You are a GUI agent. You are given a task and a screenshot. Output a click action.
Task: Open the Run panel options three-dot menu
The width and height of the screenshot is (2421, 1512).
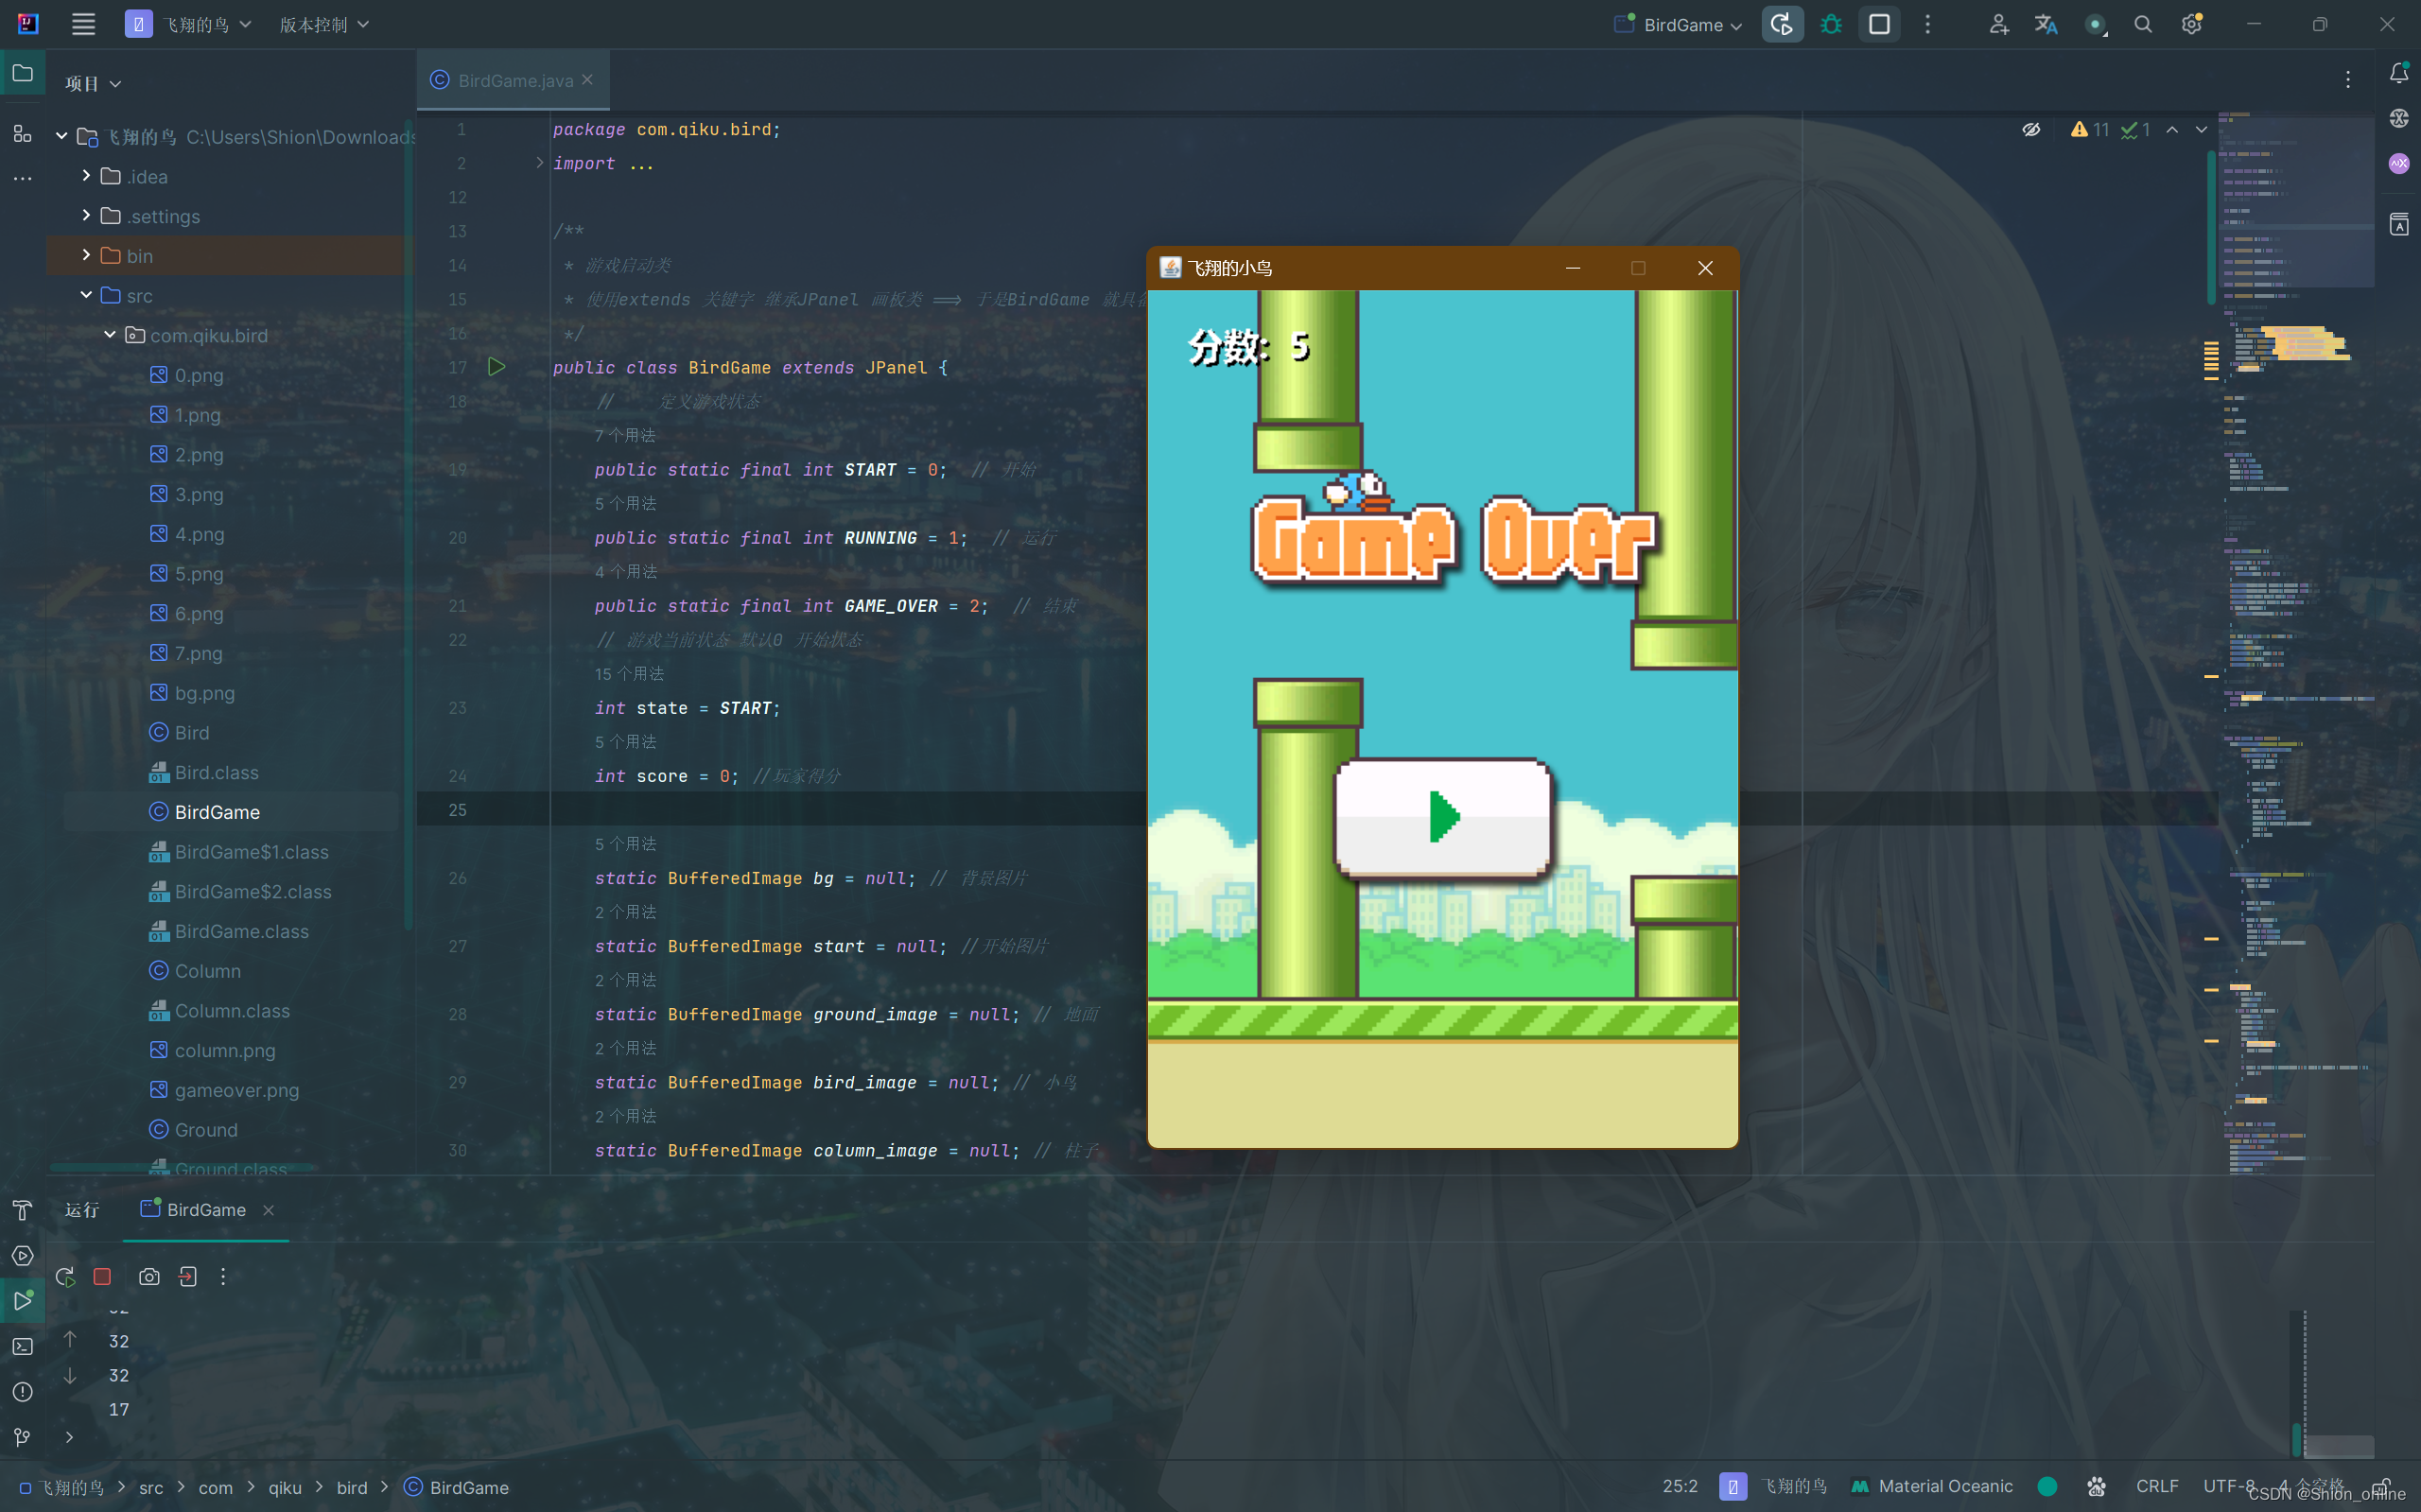[x=223, y=1276]
